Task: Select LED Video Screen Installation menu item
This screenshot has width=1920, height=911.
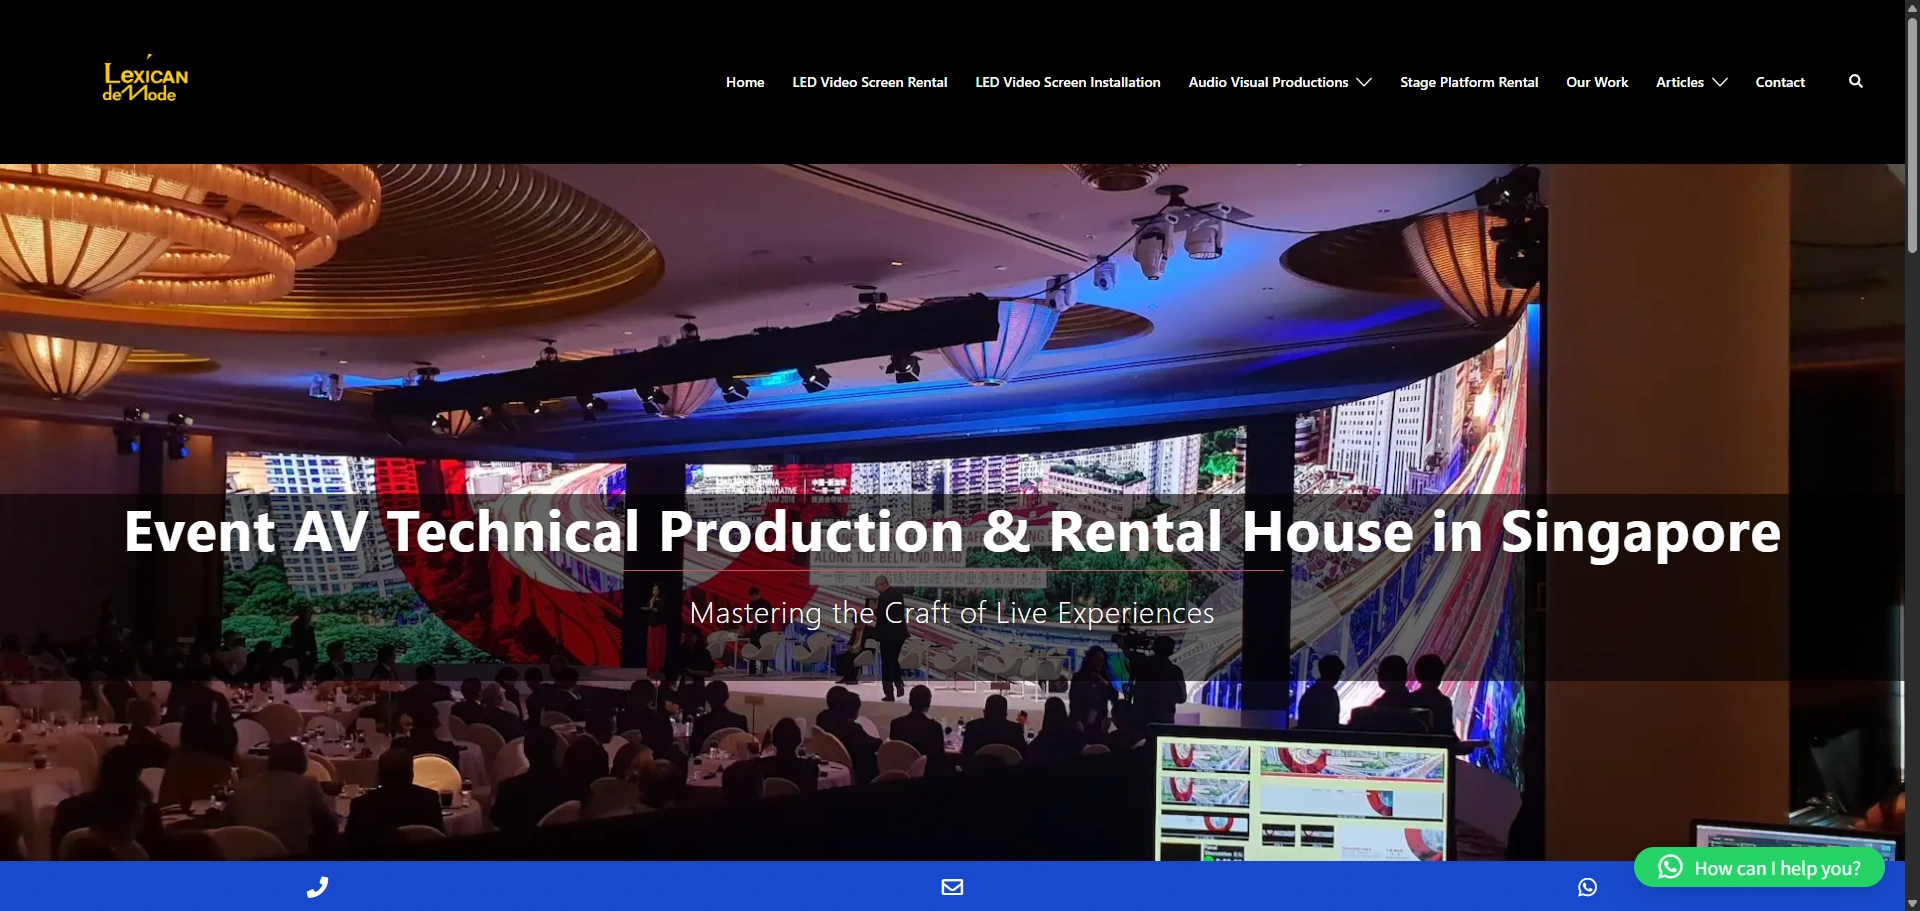Action: click(x=1068, y=82)
